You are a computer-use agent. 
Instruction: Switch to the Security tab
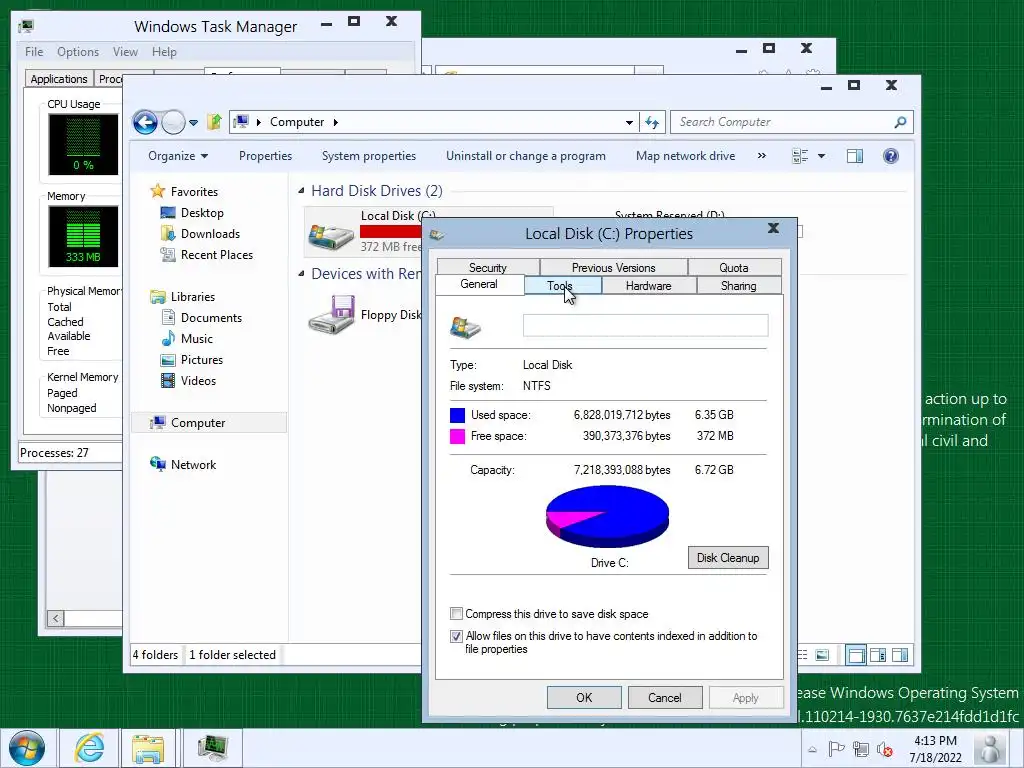point(488,267)
